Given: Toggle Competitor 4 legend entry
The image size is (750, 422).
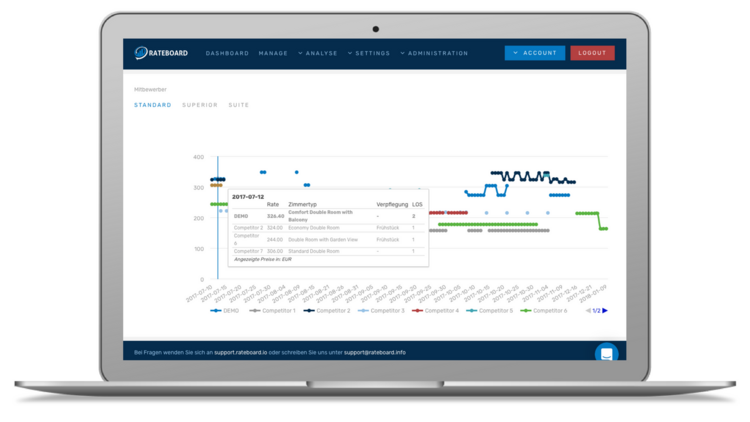Looking at the screenshot, I should (435, 311).
